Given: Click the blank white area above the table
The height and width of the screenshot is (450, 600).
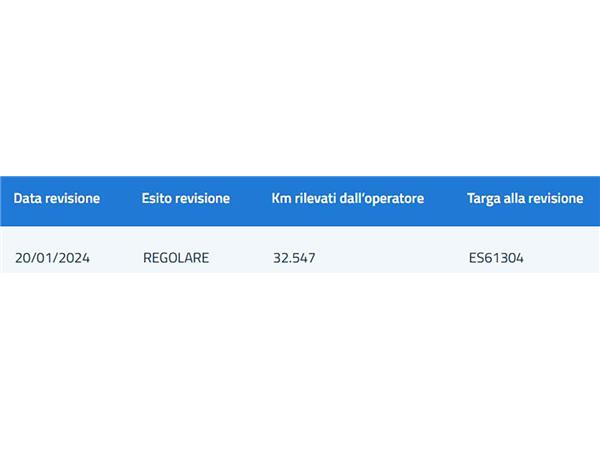Looking at the screenshot, I should pos(300,88).
